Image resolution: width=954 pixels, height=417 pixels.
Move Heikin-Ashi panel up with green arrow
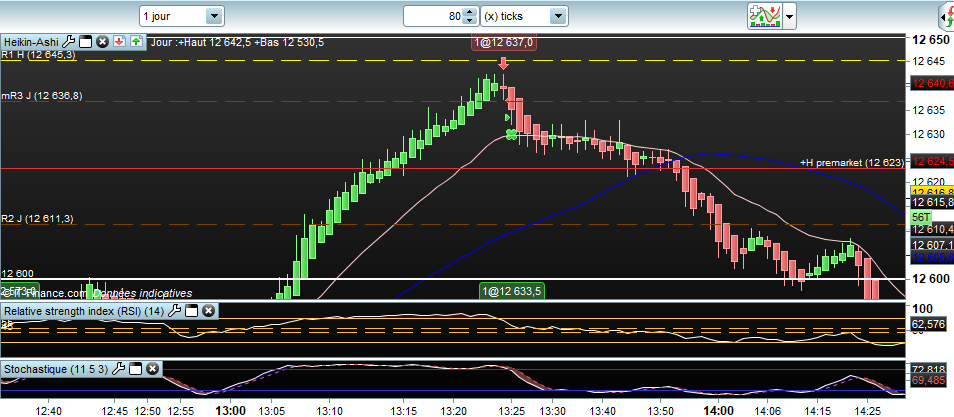click(x=136, y=42)
